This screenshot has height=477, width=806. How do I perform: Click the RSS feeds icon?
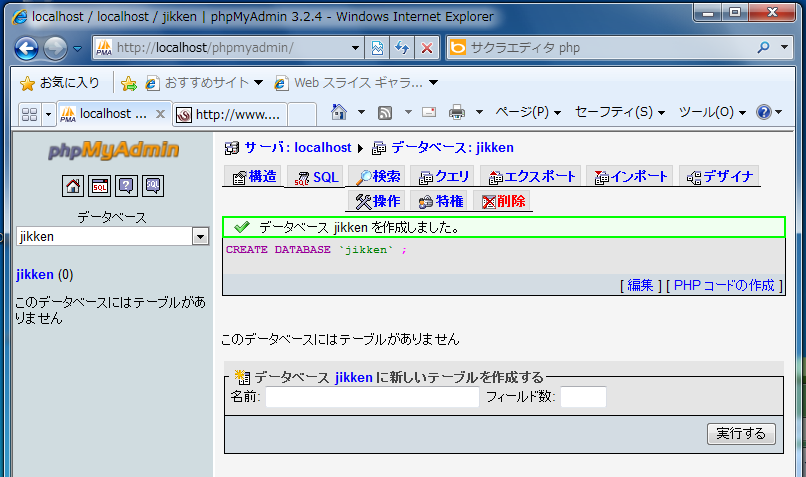[384, 112]
